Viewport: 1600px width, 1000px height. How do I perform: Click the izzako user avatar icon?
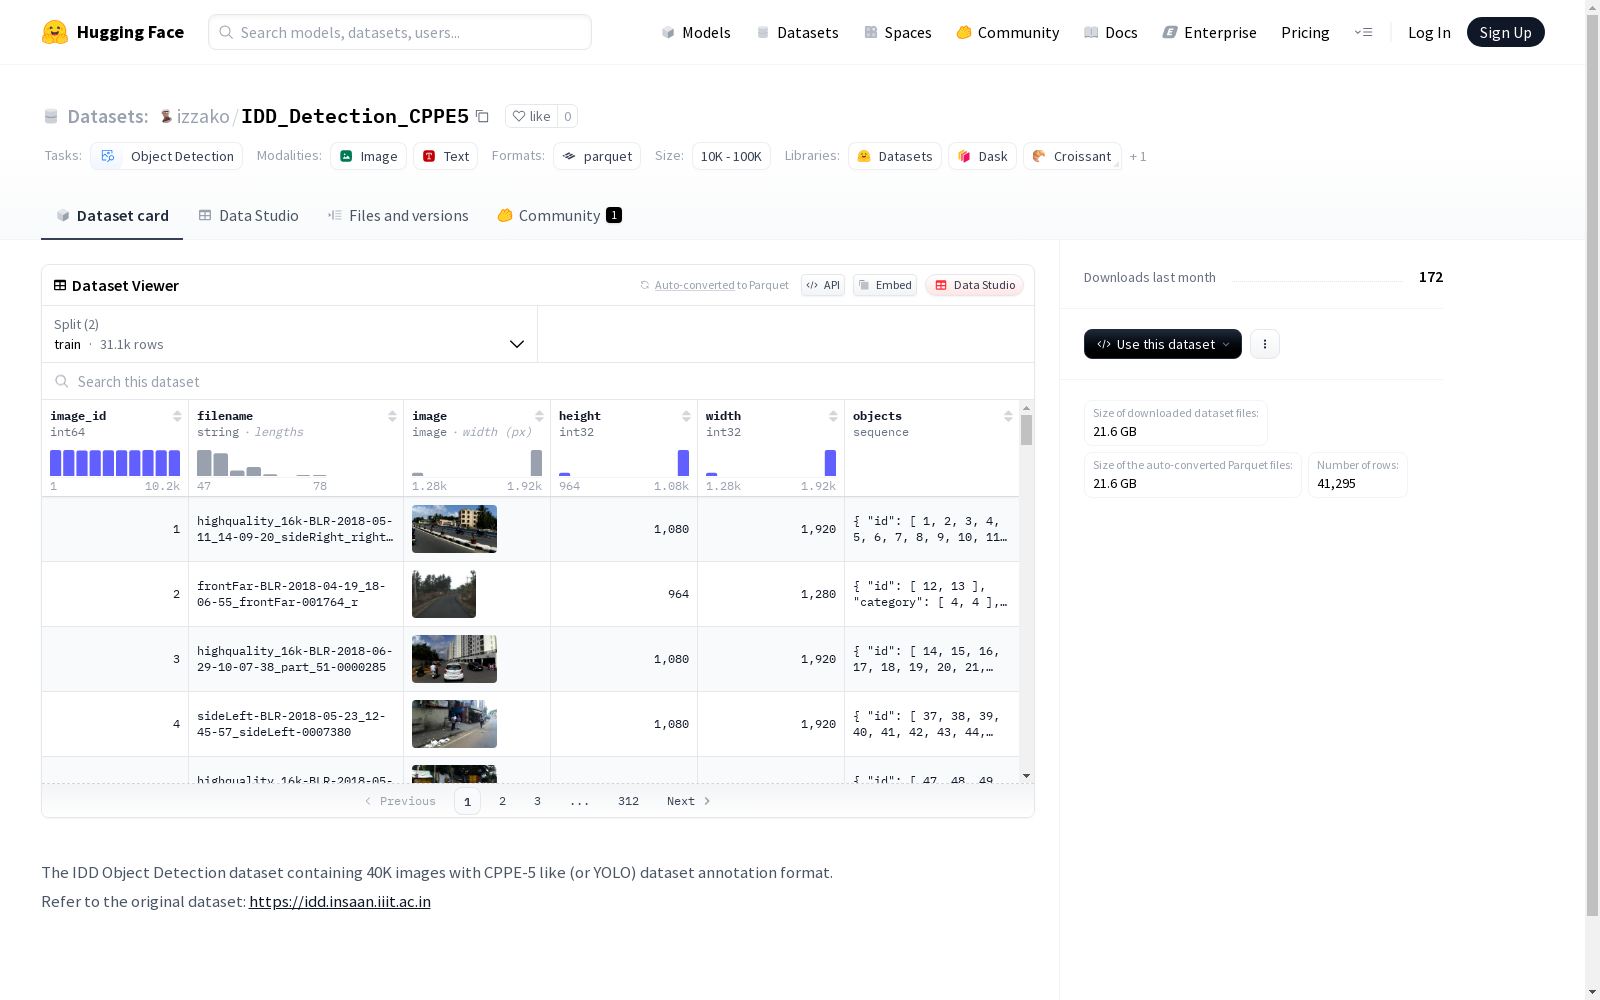click(166, 116)
